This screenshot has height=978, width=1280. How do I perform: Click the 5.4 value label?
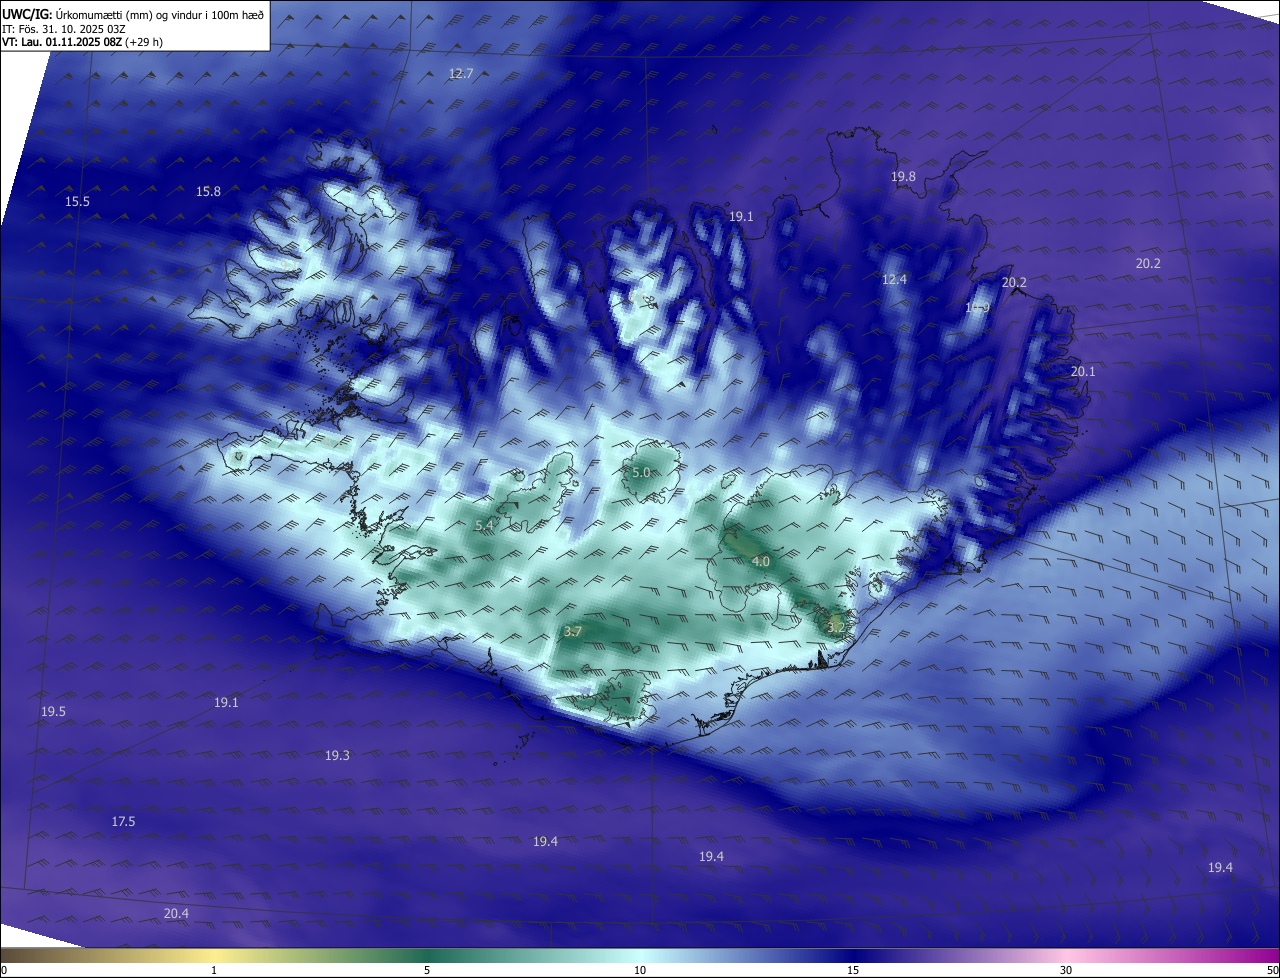click(484, 525)
